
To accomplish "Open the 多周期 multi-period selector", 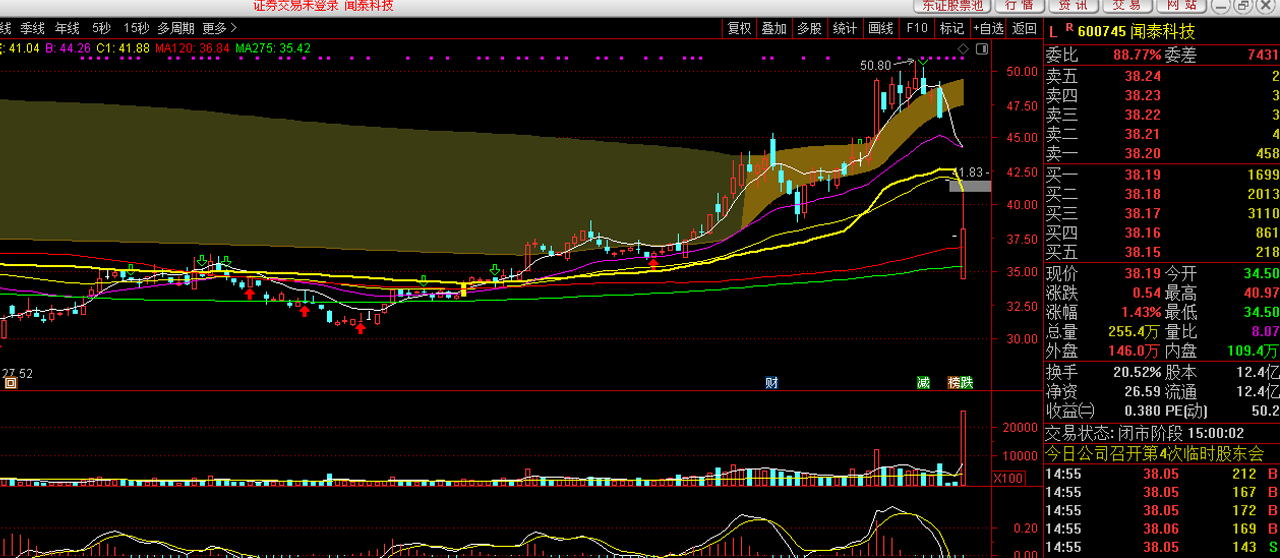I will click(175, 28).
